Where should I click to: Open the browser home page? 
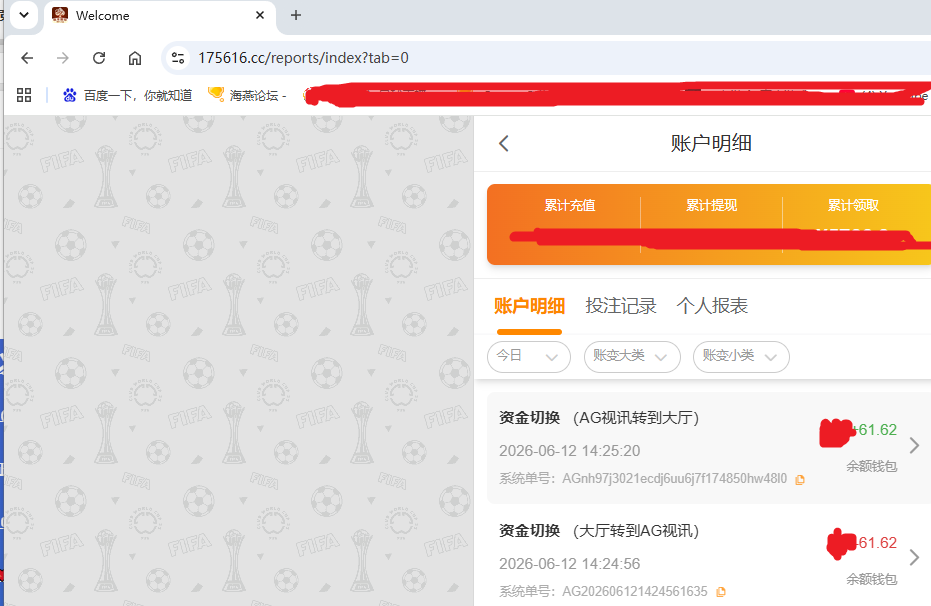pyautogui.click(x=135, y=58)
